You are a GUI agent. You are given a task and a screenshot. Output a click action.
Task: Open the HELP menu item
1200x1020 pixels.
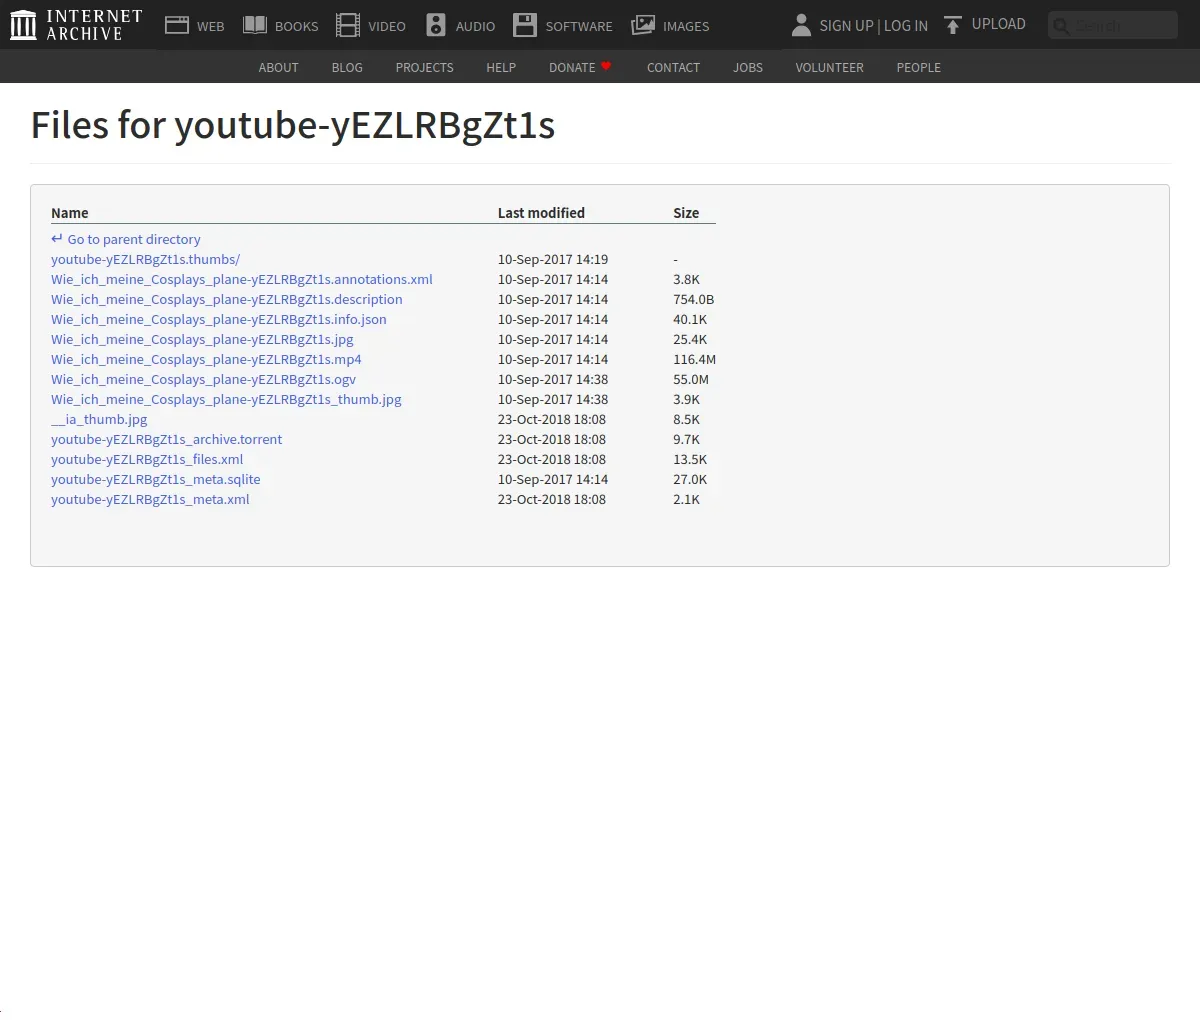pyautogui.click(x=501, y=67)
